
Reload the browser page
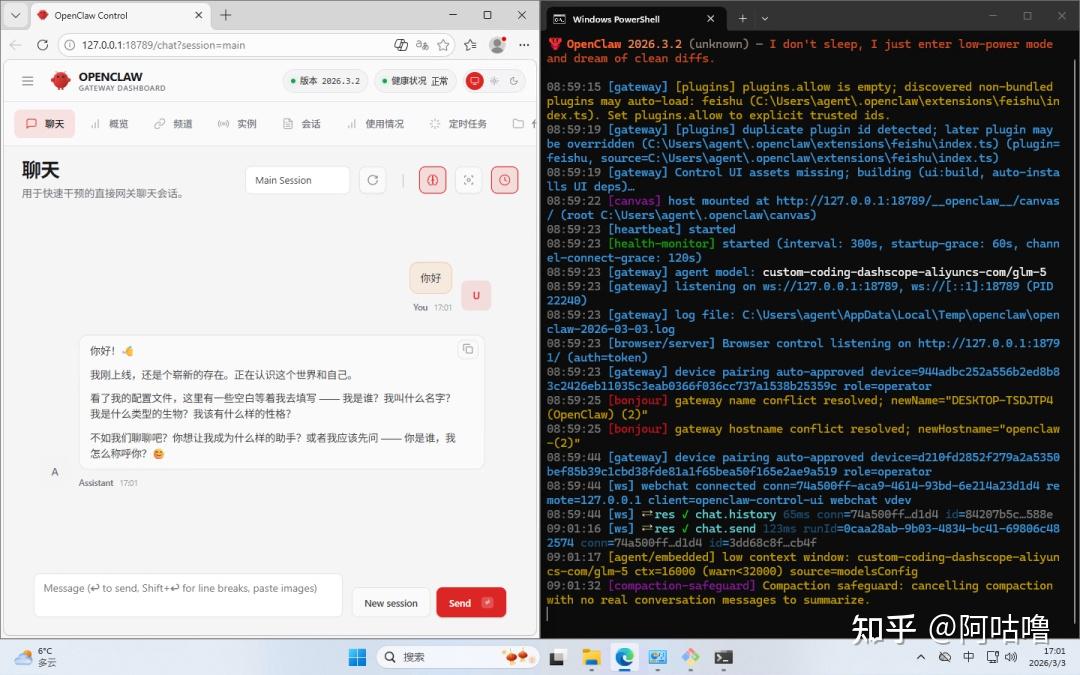coord(43,45)
